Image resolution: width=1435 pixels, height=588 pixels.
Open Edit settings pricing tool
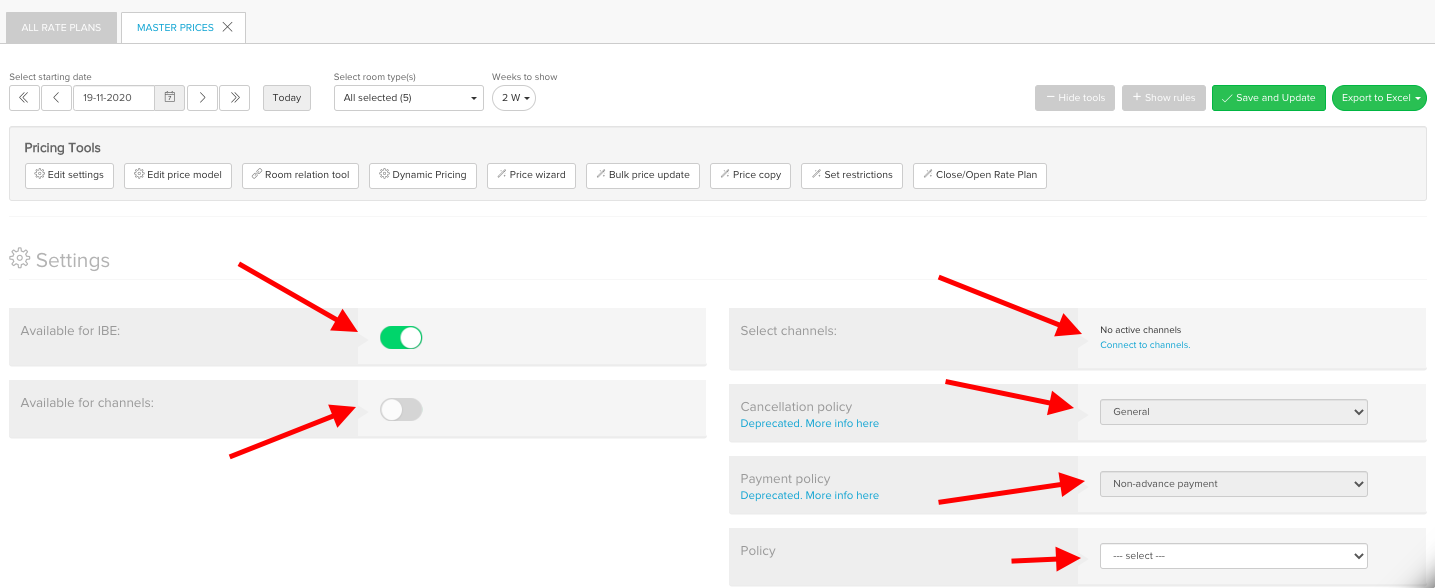(x=70, y=175)
